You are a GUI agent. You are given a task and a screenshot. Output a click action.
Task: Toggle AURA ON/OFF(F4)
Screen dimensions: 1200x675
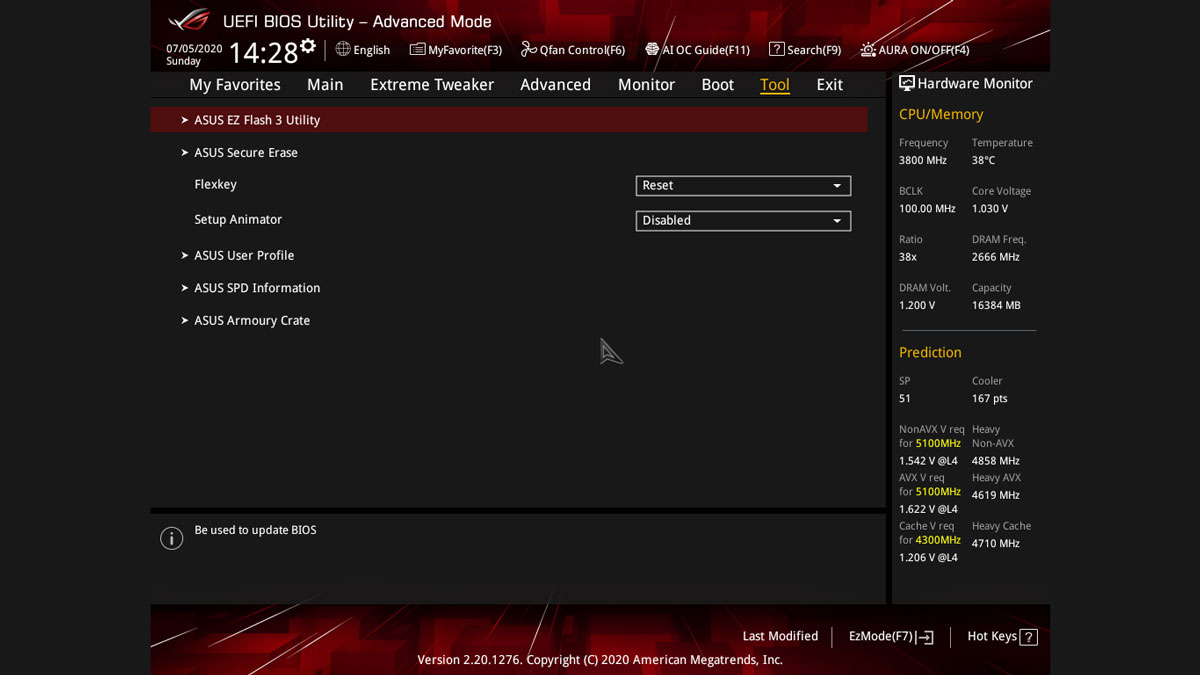coord(915,50)
